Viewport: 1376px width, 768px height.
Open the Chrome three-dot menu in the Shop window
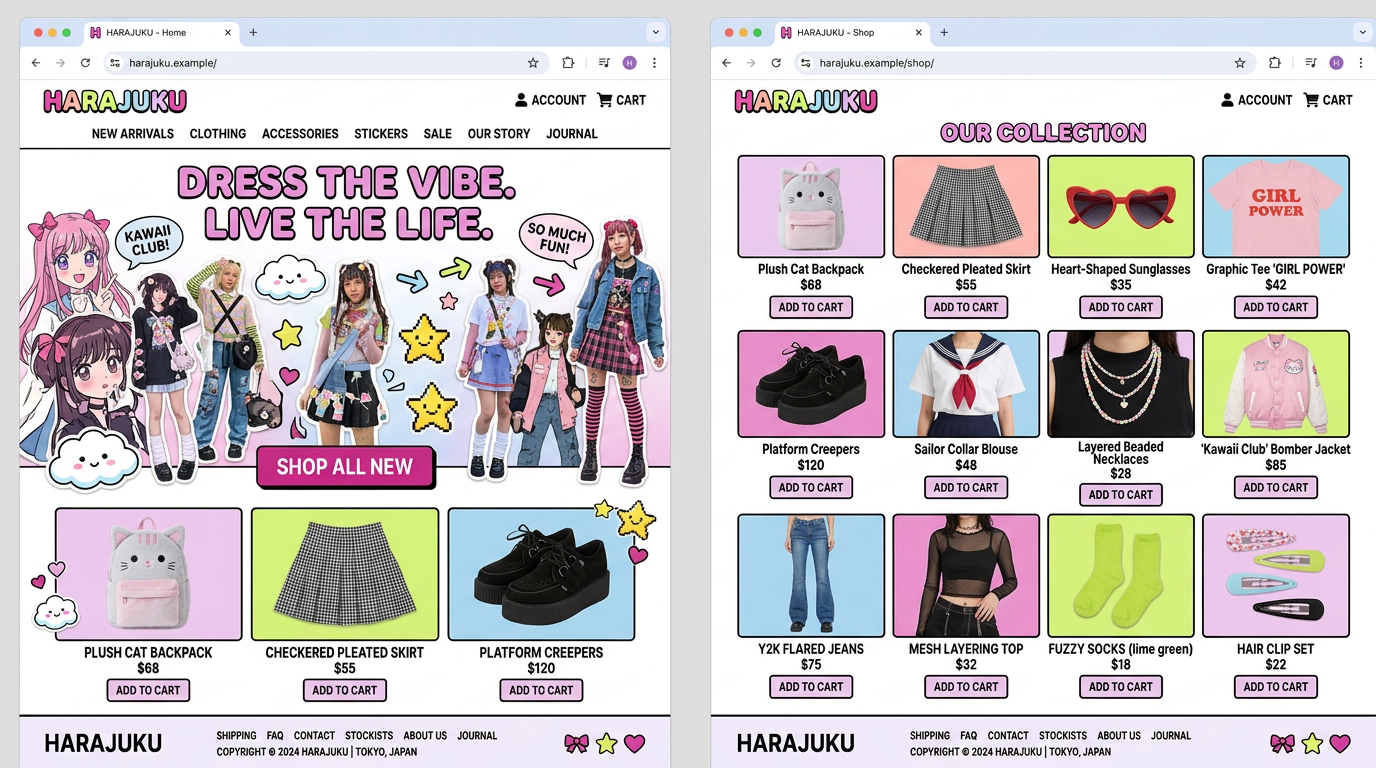[x=1360, y=63]
